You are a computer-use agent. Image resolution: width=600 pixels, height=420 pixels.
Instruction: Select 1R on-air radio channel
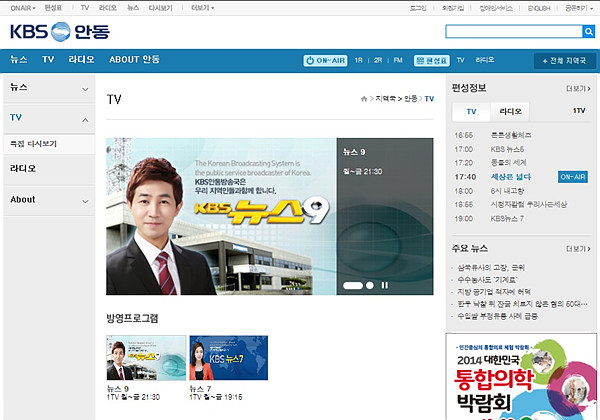[x=358, y=60]
